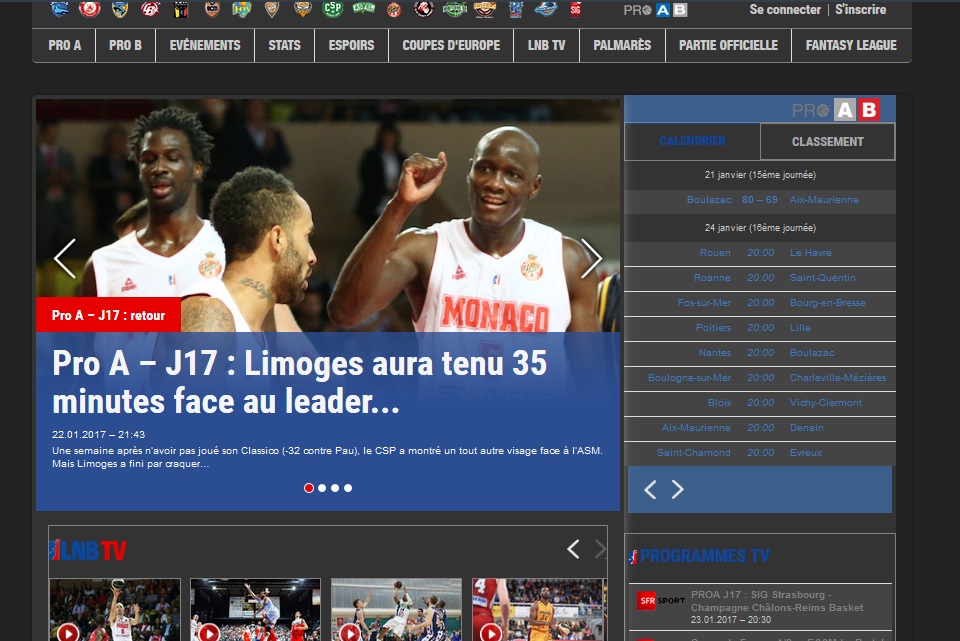The width and height of the screenshot is (960, 641).
Task: Select the fourth carousel dot
Action: (348, 488)
